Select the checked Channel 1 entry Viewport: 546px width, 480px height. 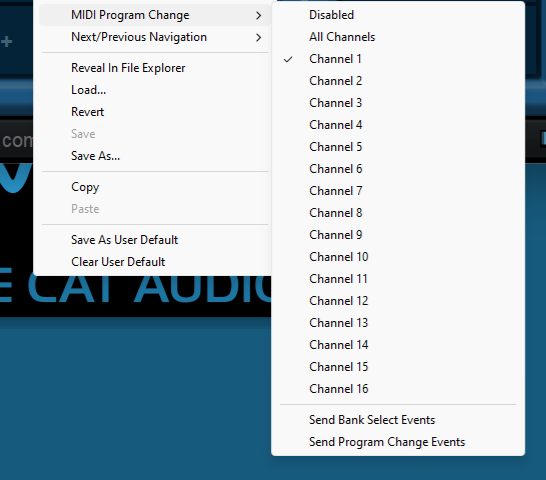click(x=398, y=59)
